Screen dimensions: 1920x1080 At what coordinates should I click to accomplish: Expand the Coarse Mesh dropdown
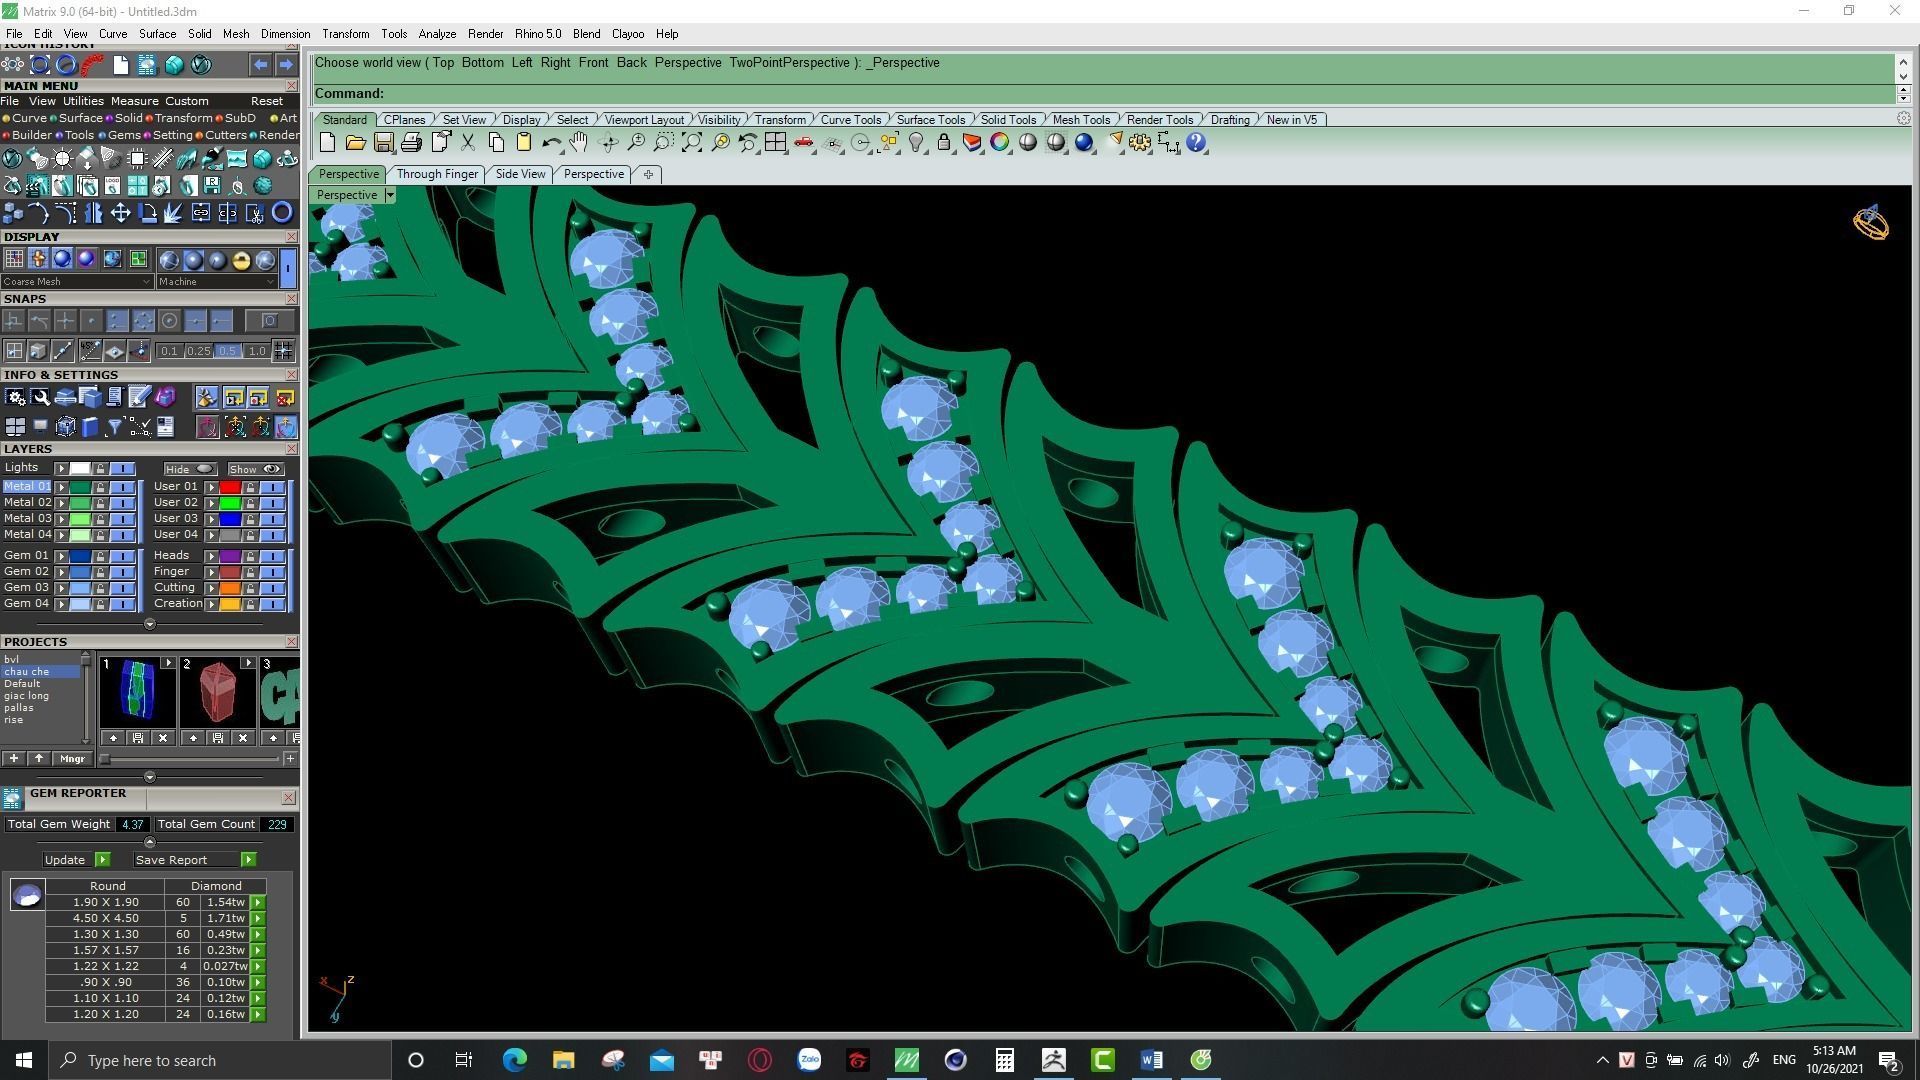(147, 282)
